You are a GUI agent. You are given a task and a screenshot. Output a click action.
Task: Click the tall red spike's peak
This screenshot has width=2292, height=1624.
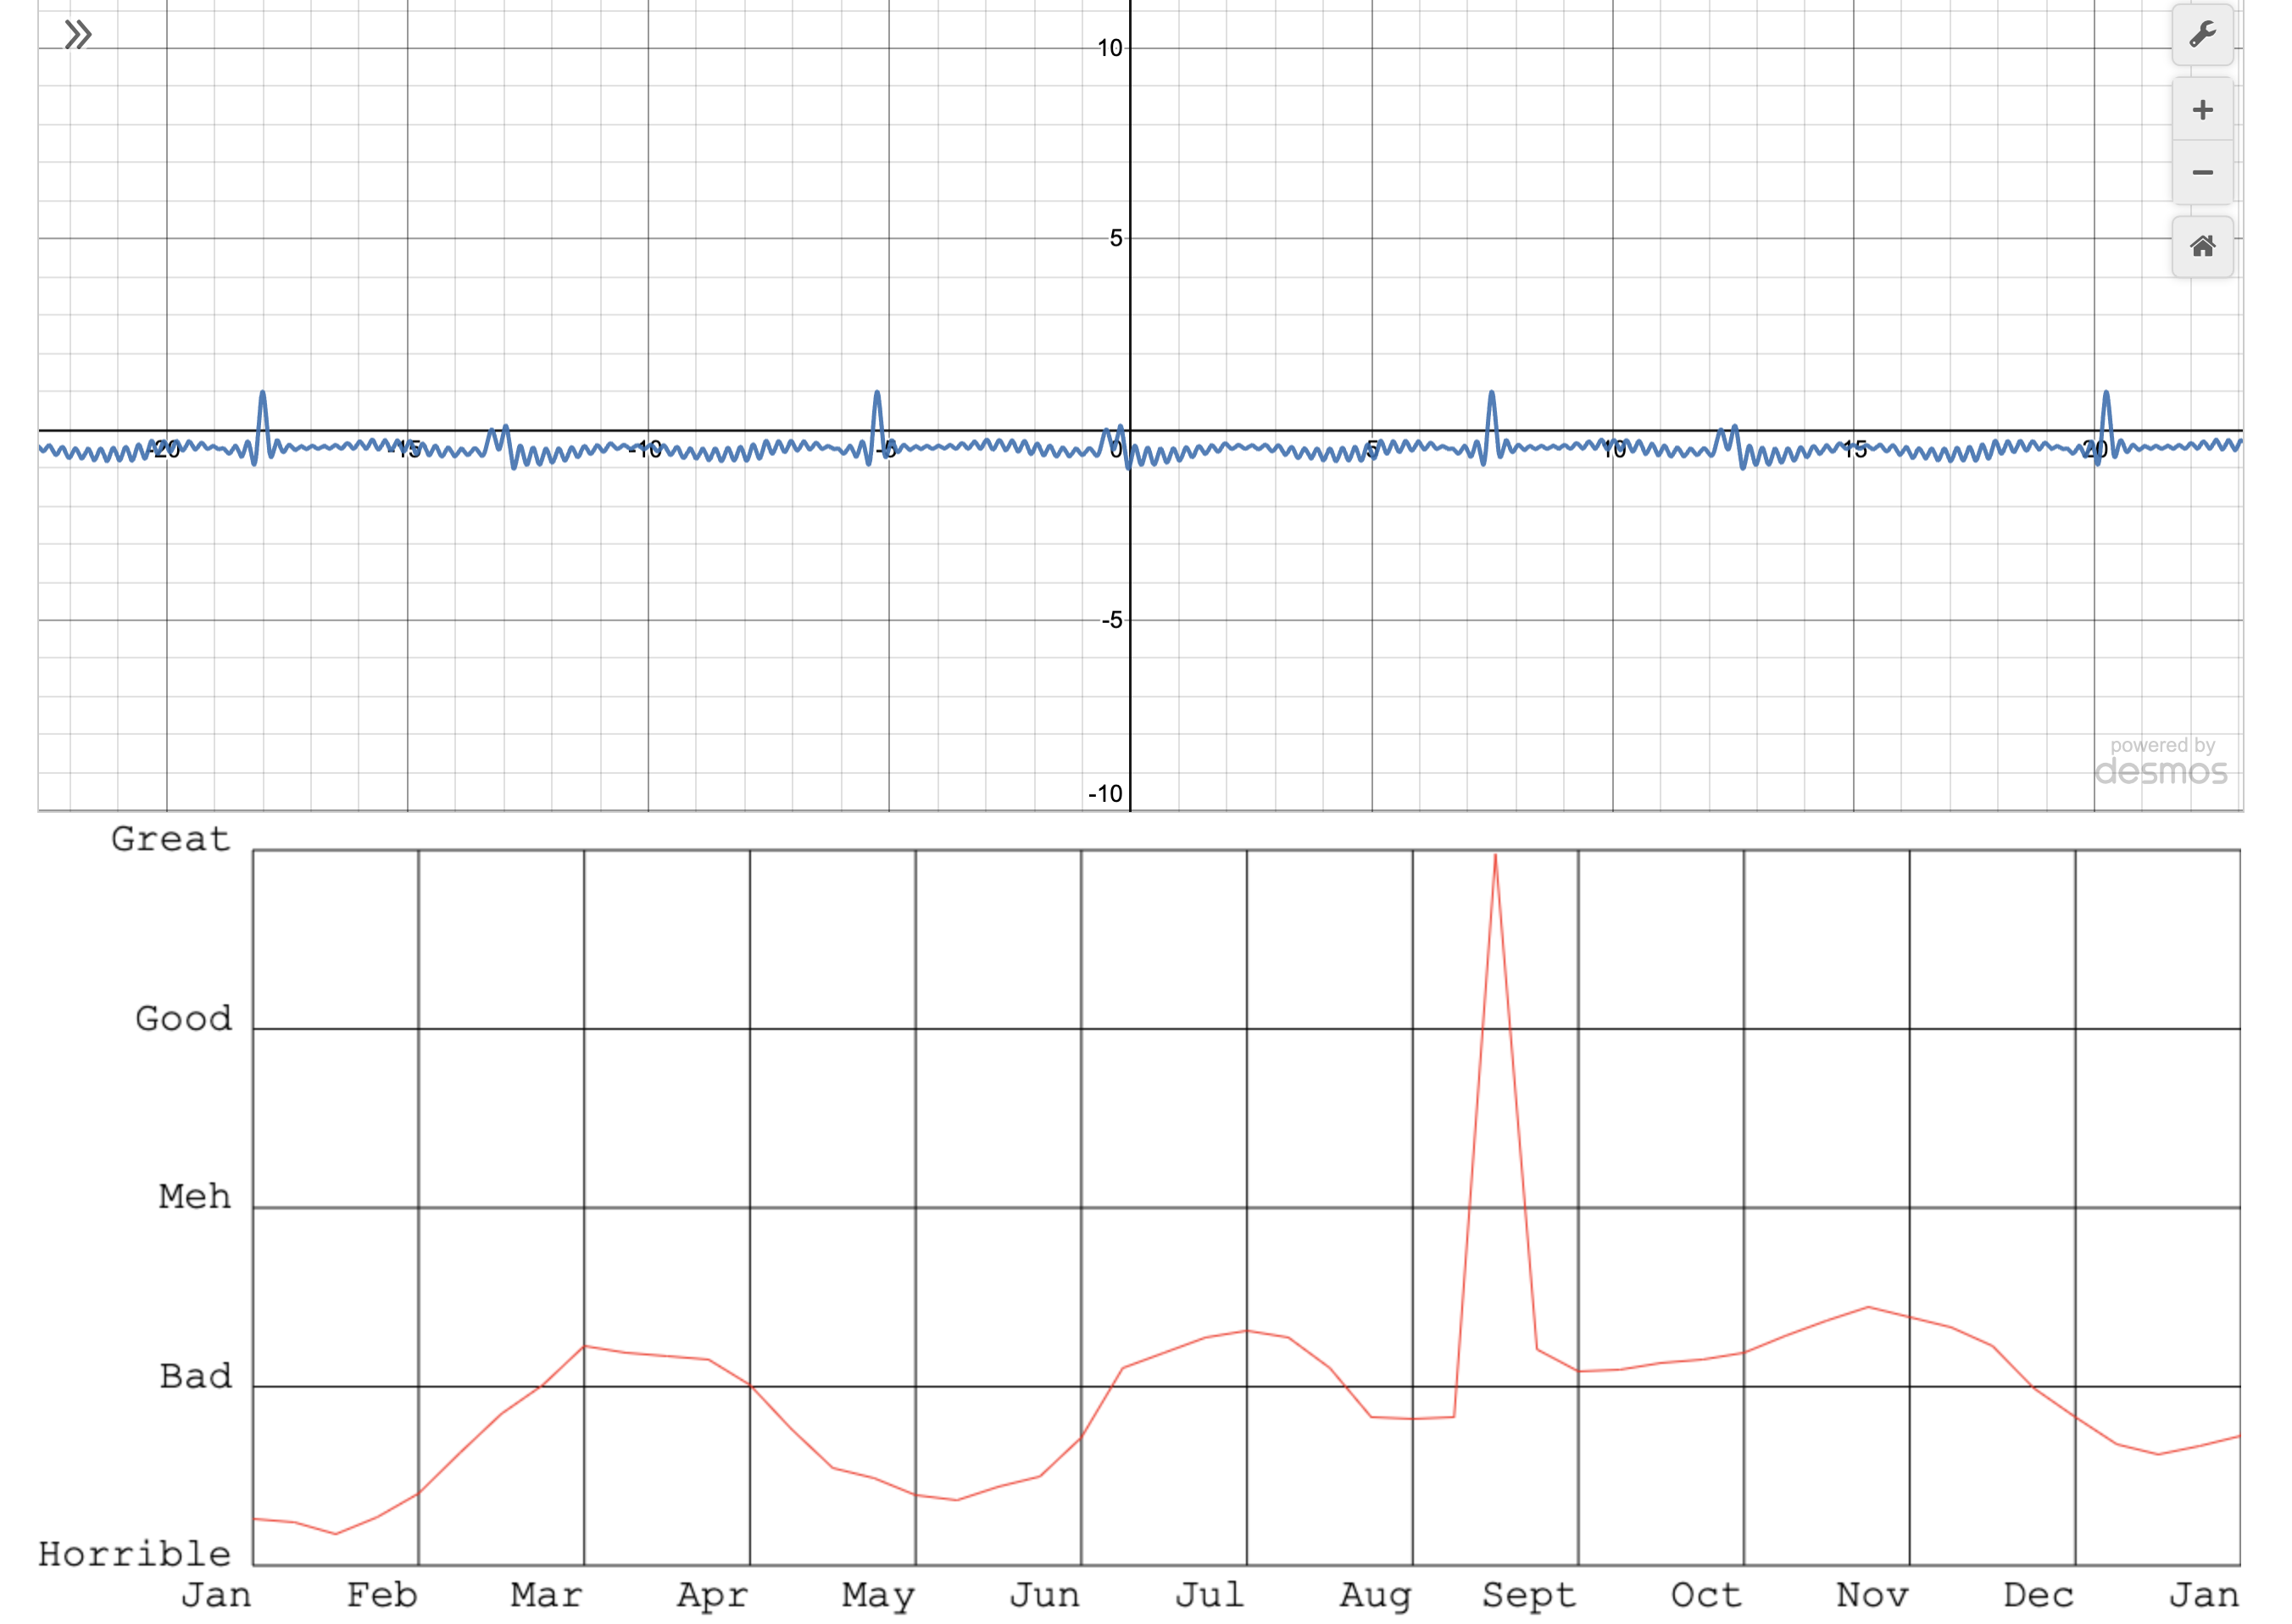click(x=1495, y=856)
